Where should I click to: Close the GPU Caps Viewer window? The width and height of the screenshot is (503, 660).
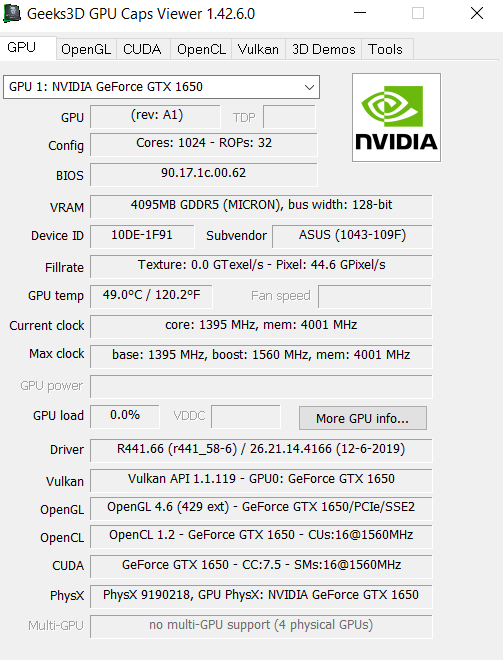pyautogui.click(x=476, y=13)
